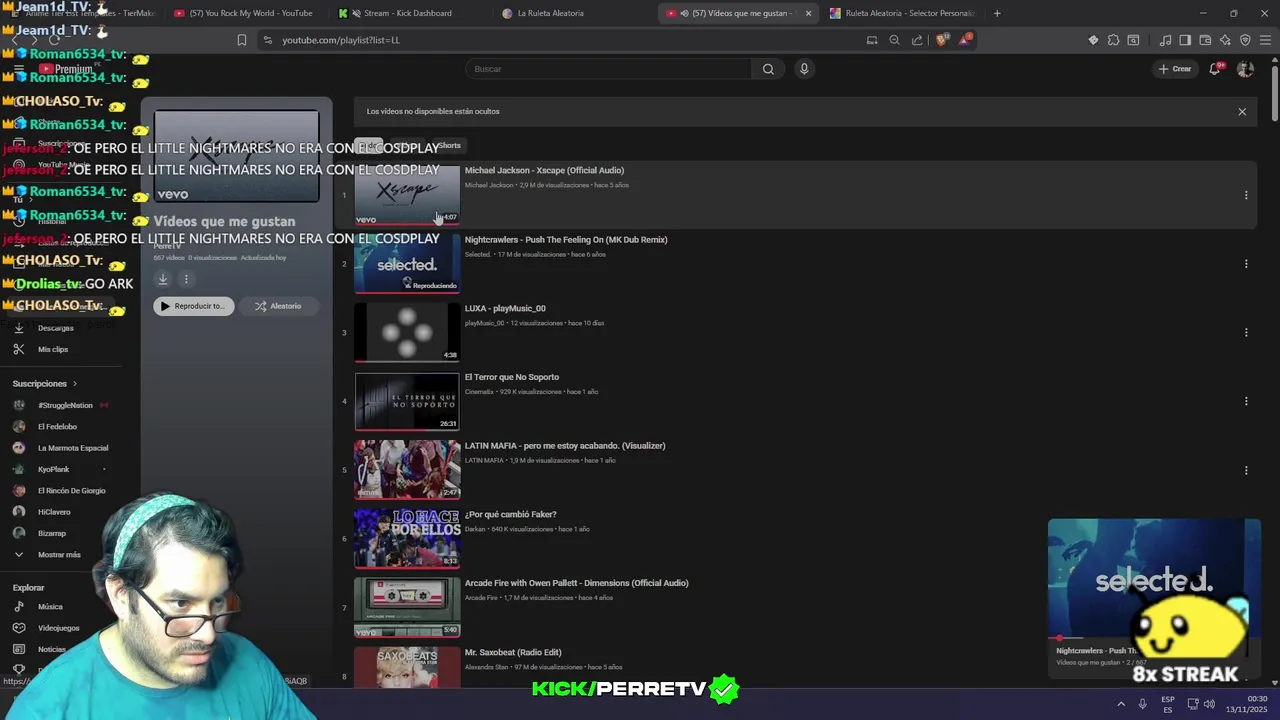This screenshot has width=1280, height=720.
Task: Open more options for LUXA playMusic_00
Action: (1246, 332)
